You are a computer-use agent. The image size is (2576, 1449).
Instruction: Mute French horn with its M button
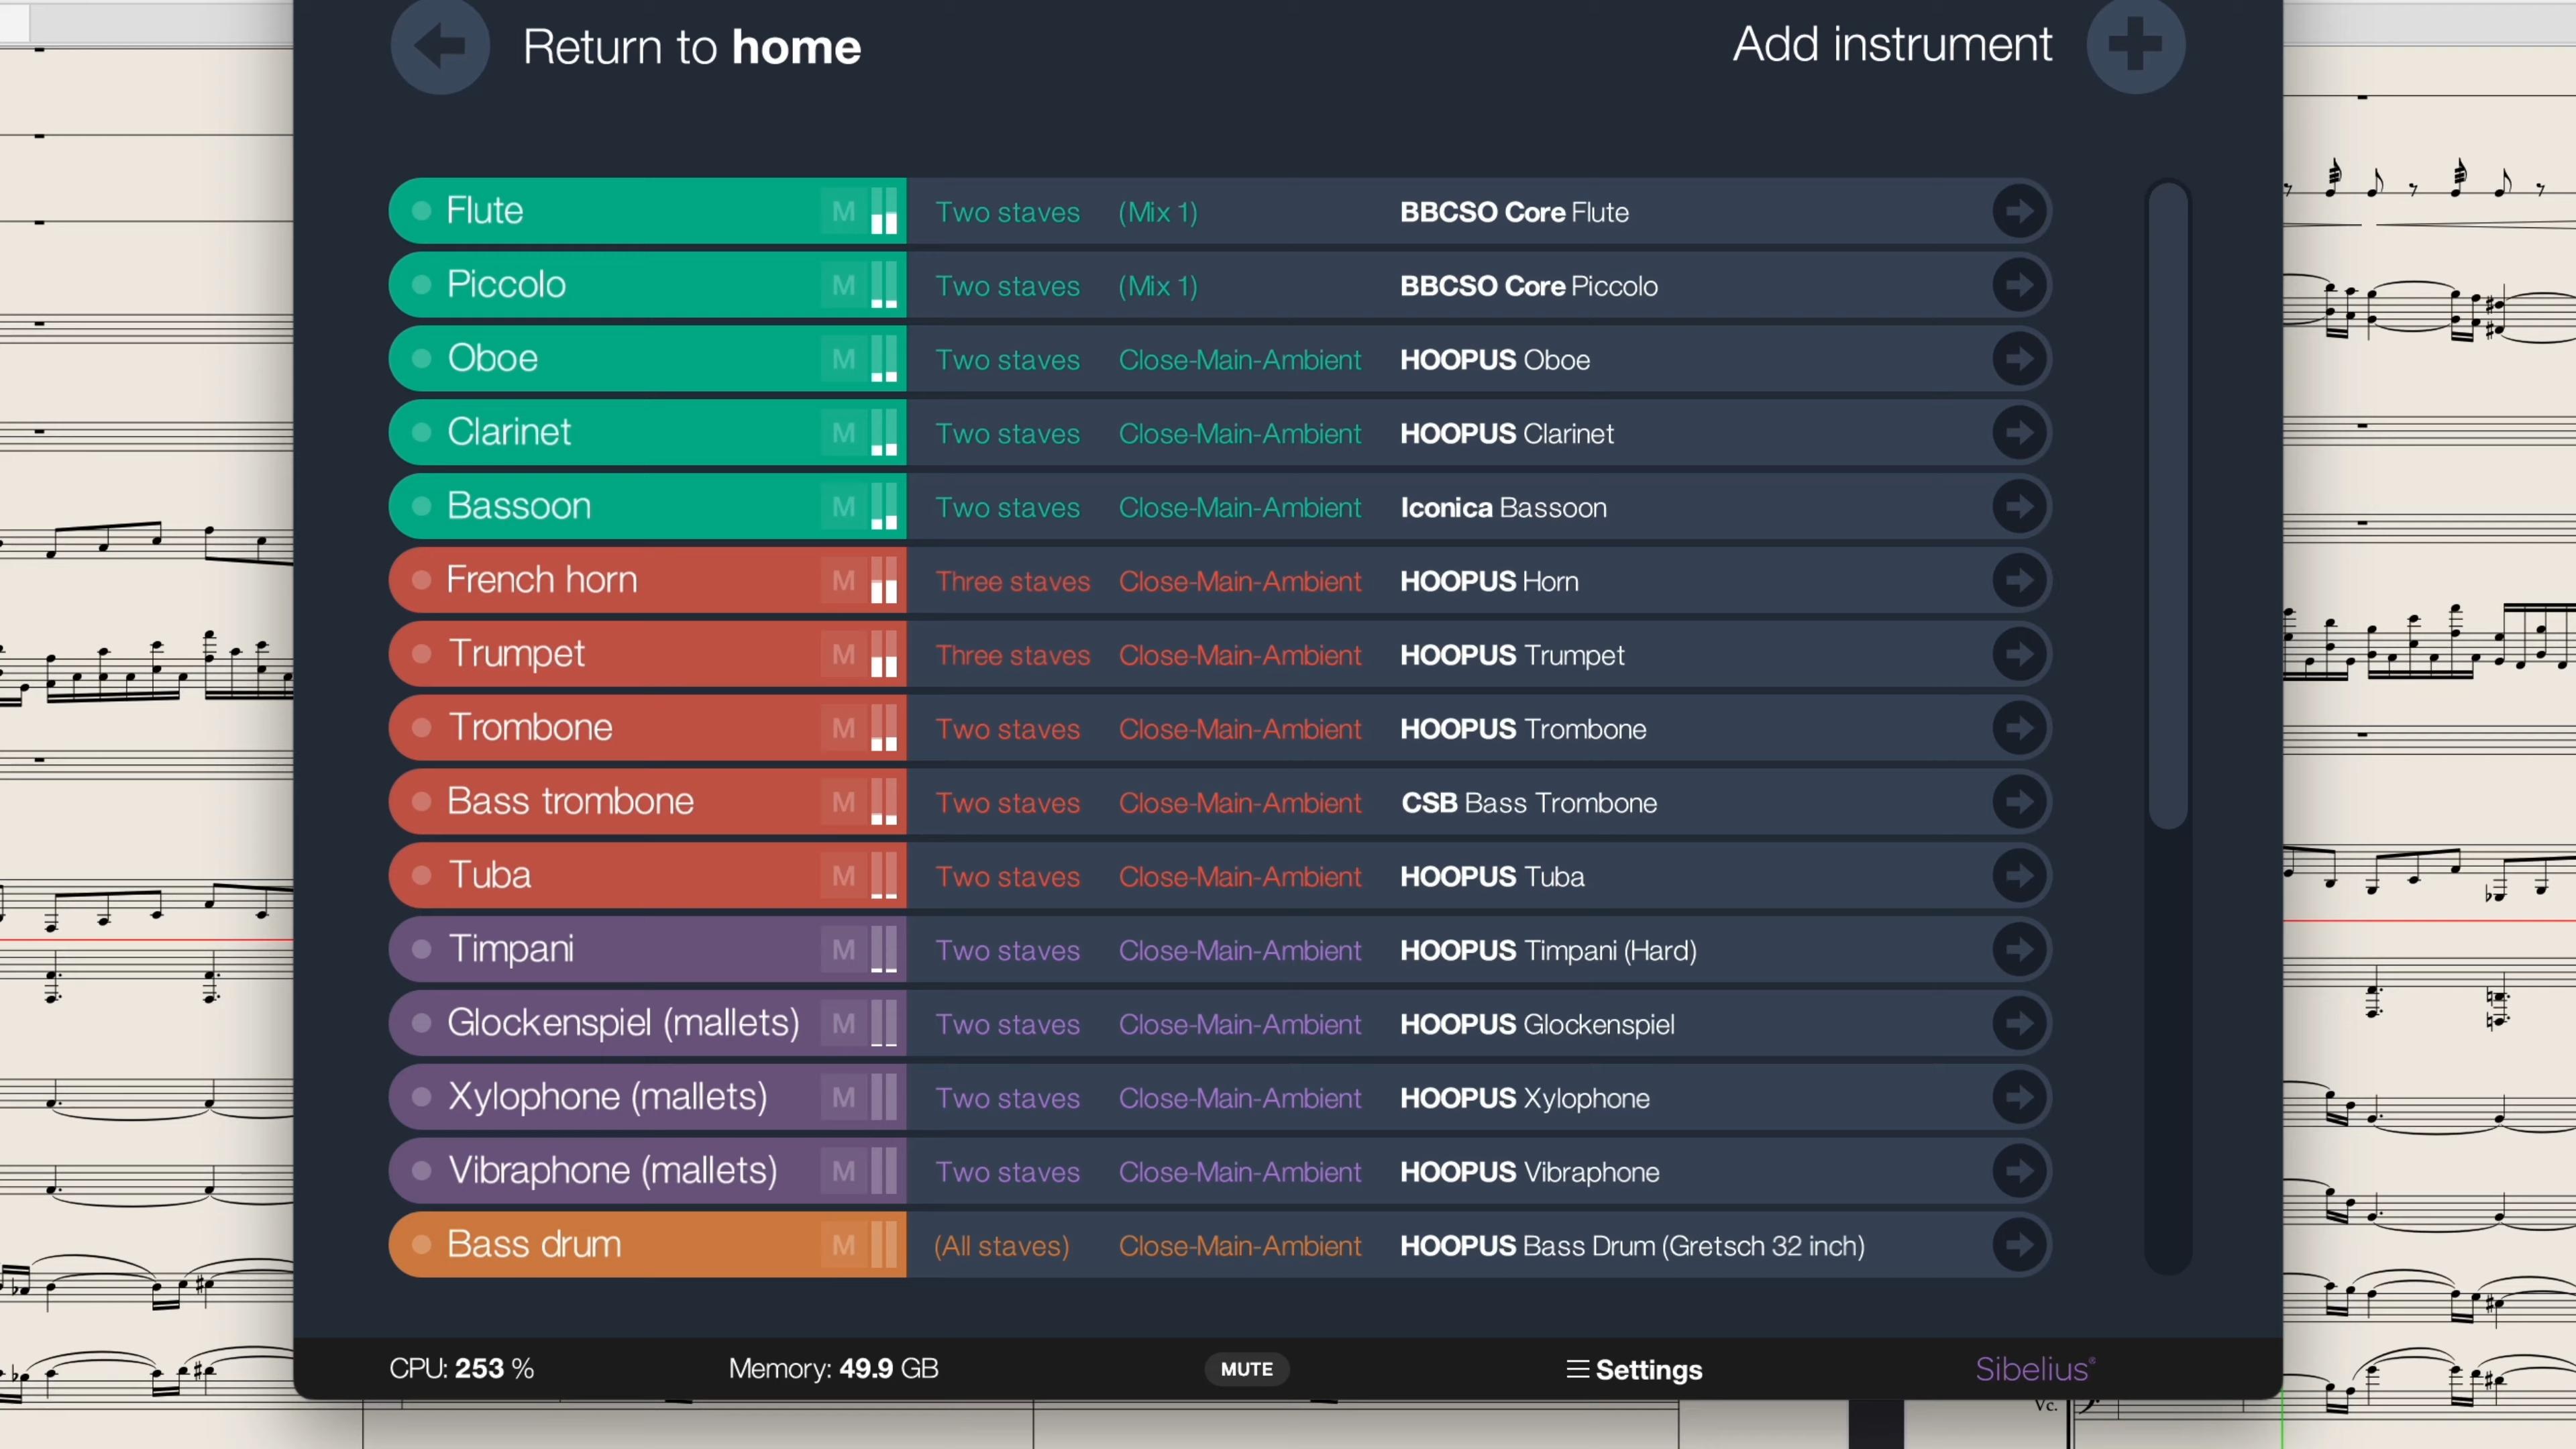(x=844, y=581)
